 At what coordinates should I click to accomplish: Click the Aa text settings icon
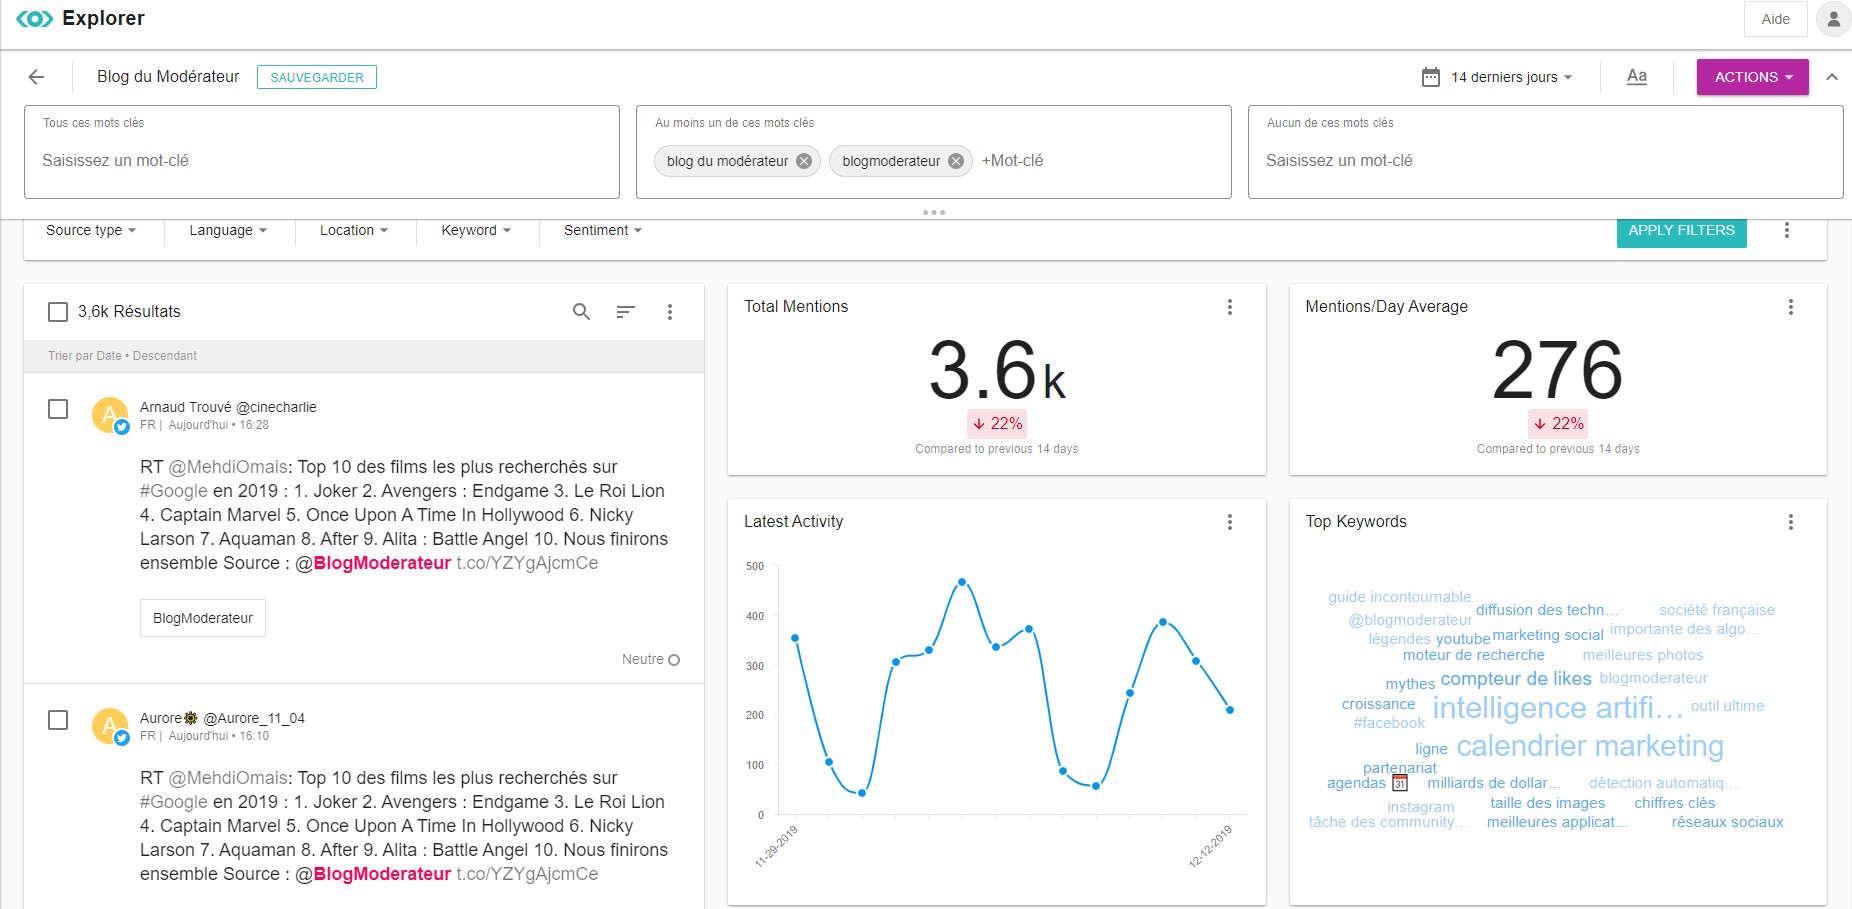coord(1637,76)
